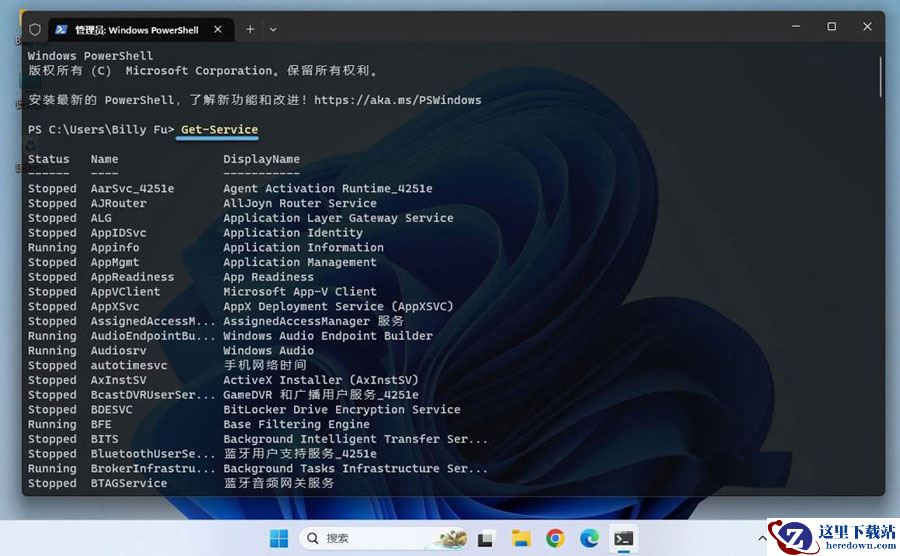
Task: Click the PowerShell icon on the tab
Action: pyautogui.click(x=61, y=29)
